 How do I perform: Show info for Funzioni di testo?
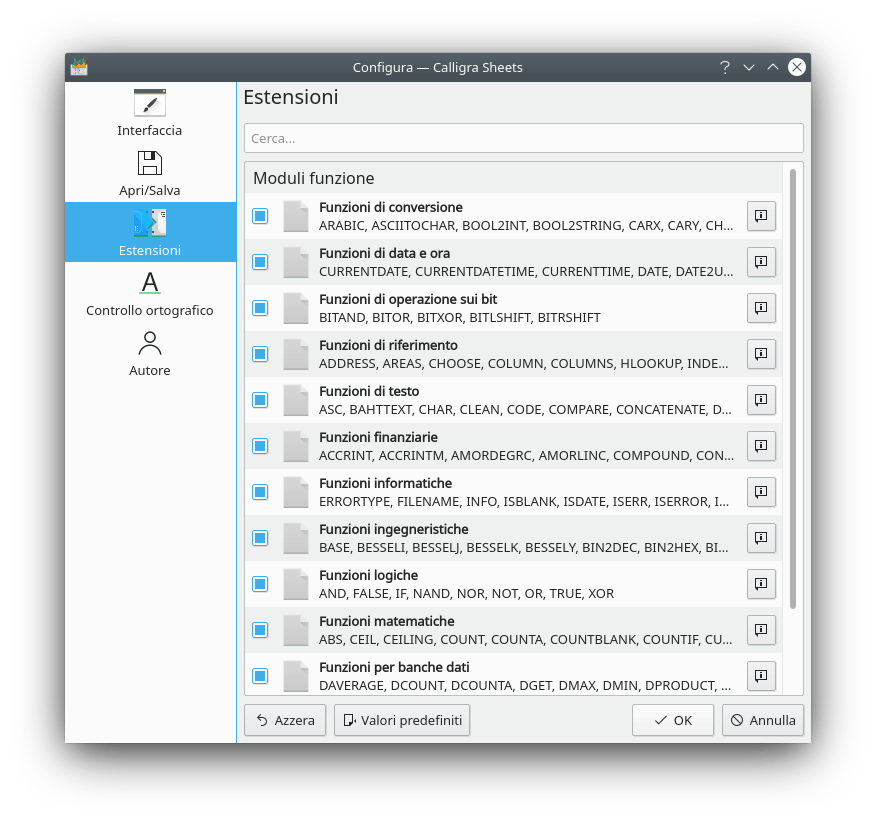point(761,400)
